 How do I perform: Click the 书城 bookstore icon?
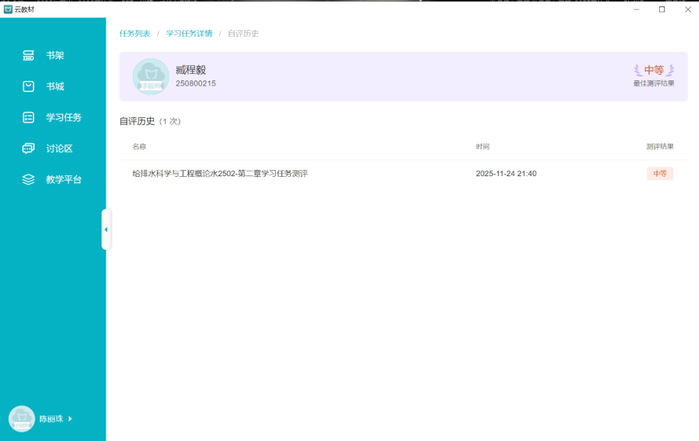pos(29,86)
